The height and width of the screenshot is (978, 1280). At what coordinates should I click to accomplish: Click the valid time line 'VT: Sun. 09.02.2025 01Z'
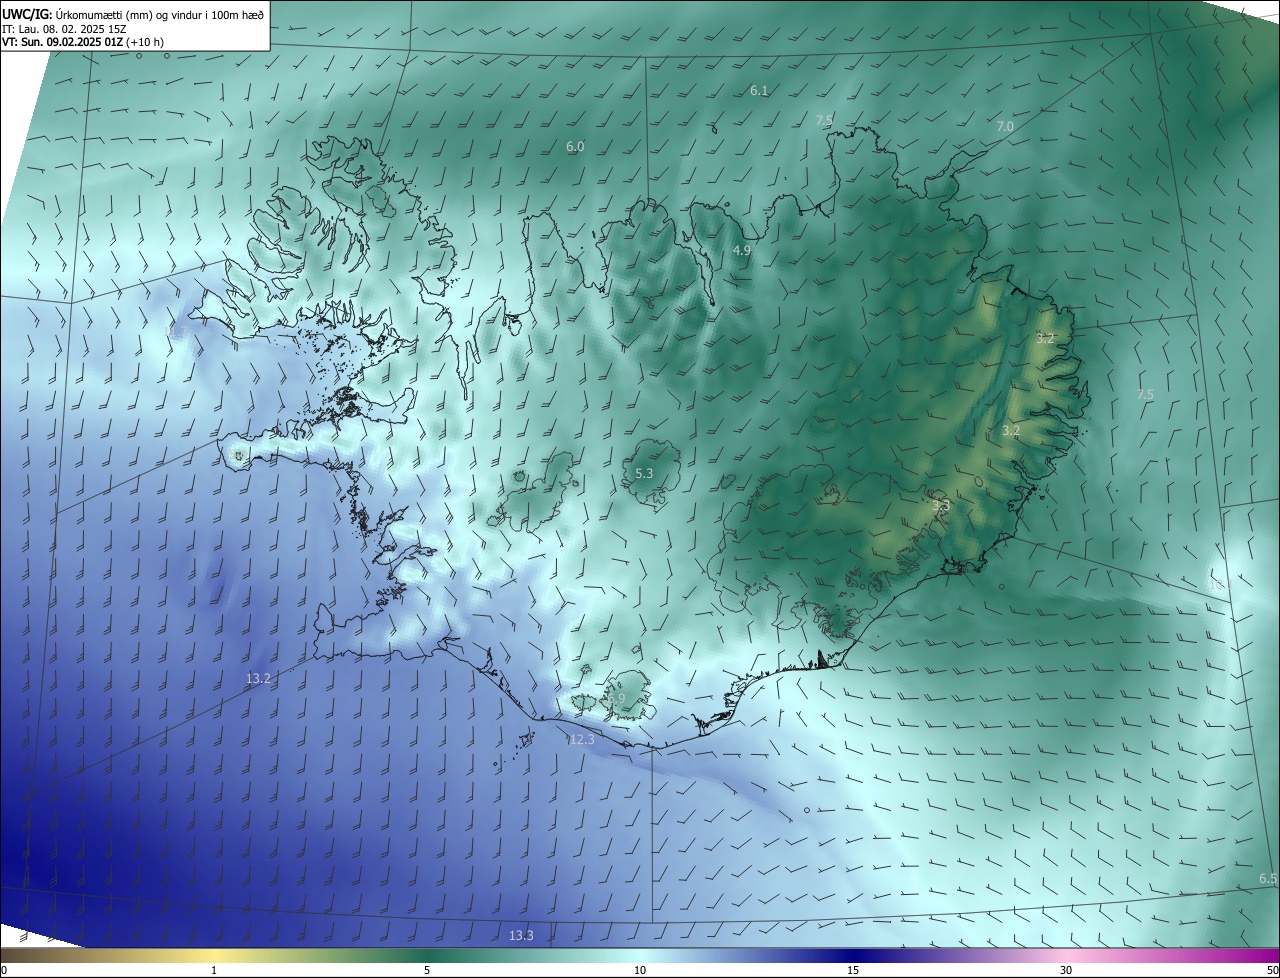point(62,43)
